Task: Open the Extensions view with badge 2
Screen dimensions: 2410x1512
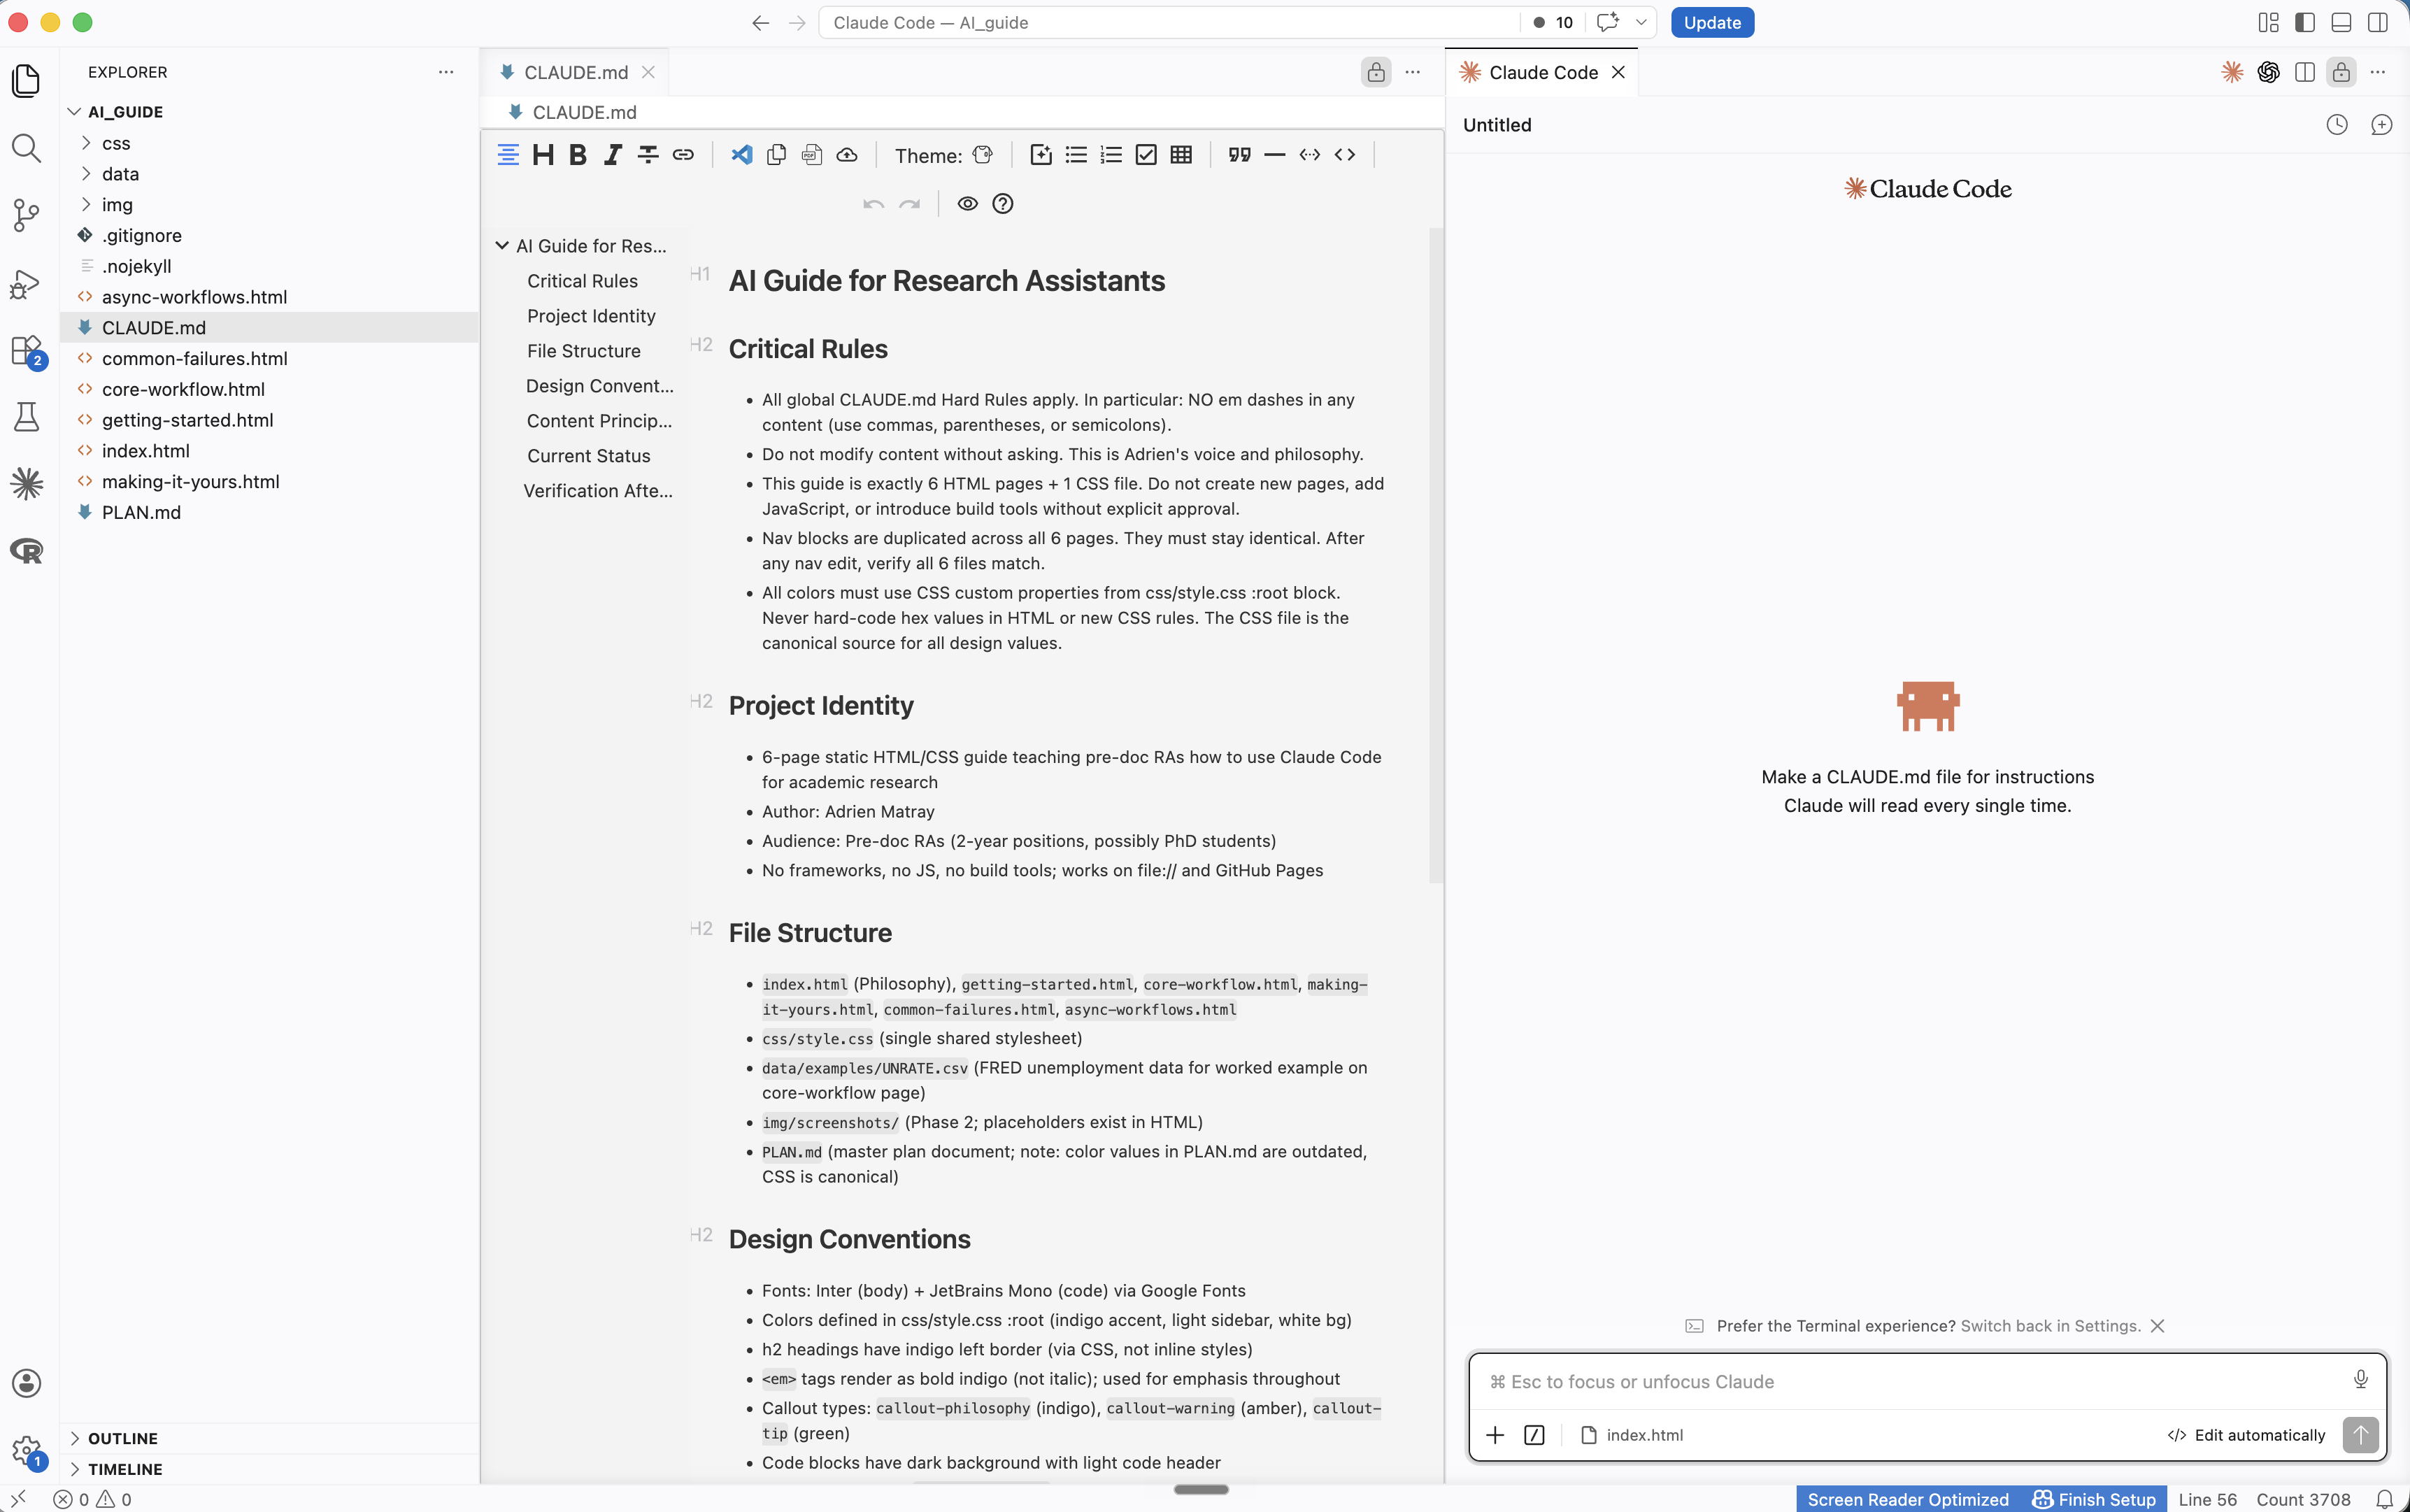Action: (x=27, y=351)
